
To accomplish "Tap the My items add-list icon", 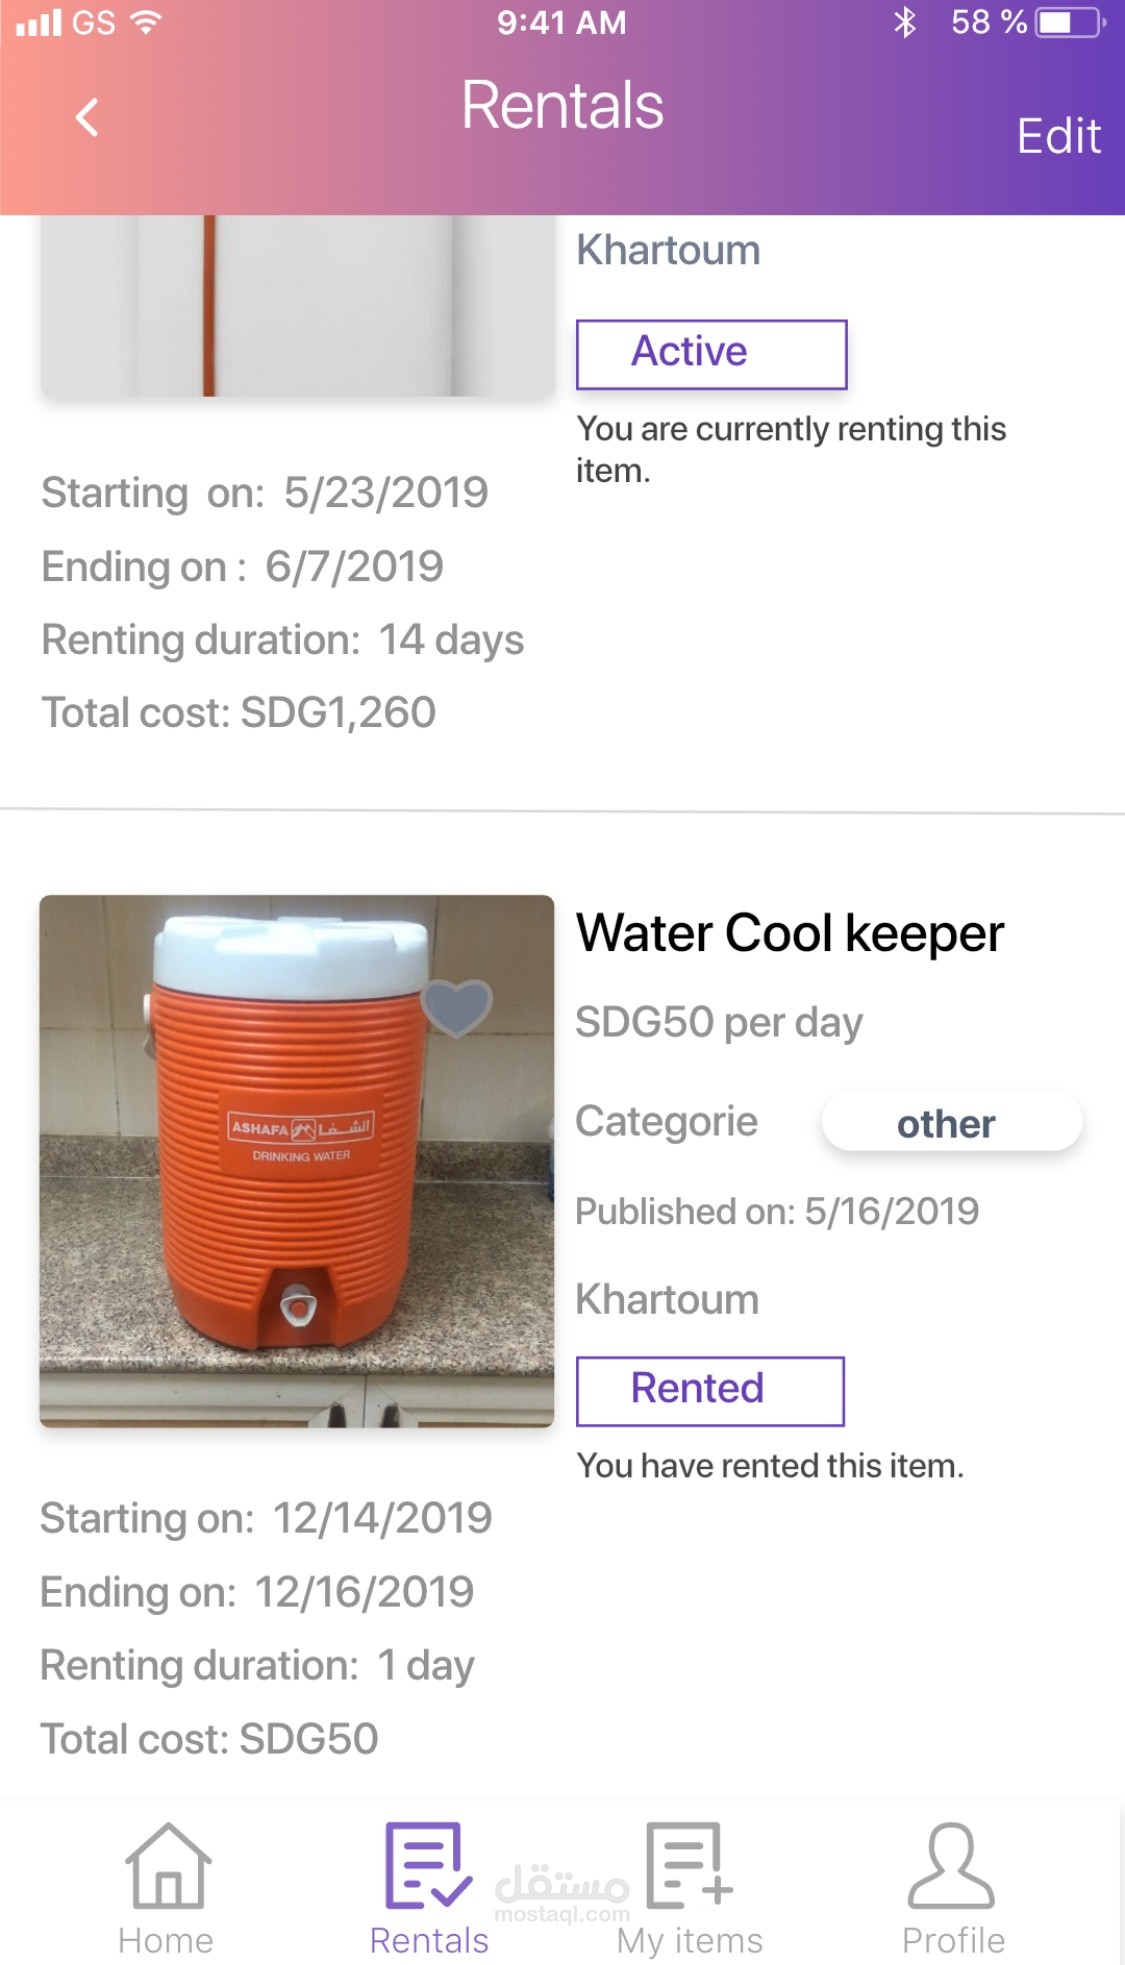I will point(689,1866).
